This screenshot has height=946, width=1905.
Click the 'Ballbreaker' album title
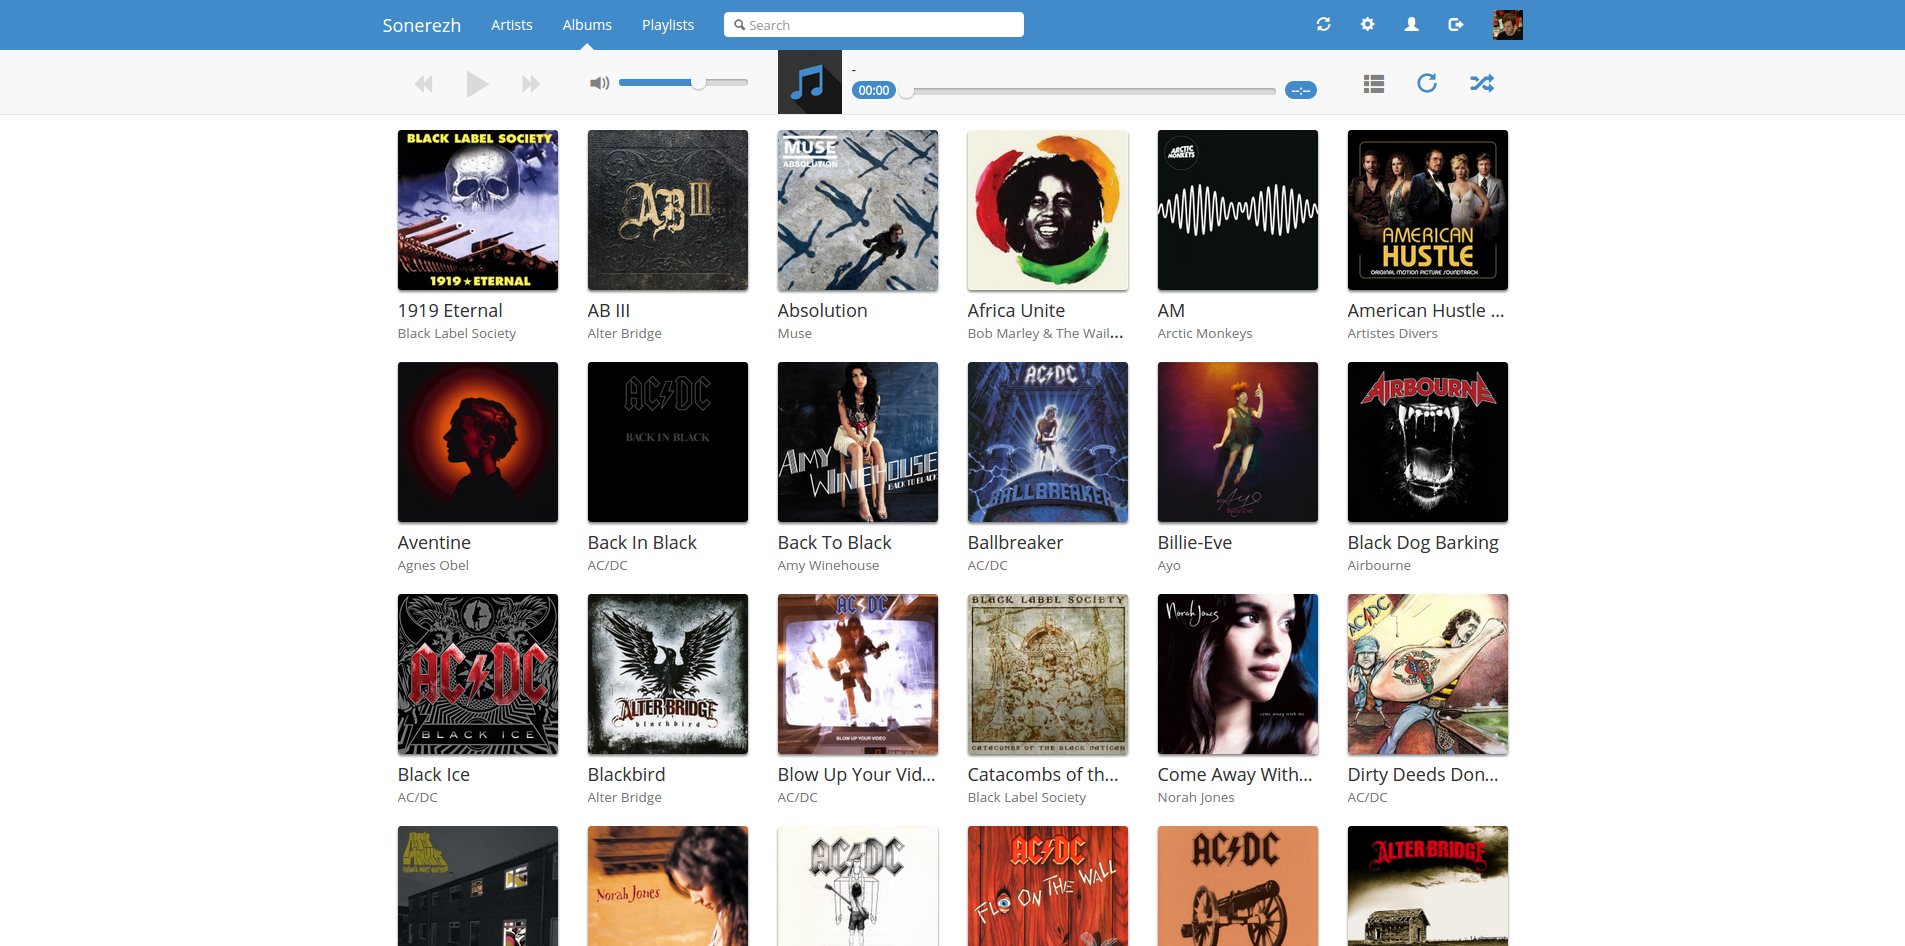[1015, 543]
